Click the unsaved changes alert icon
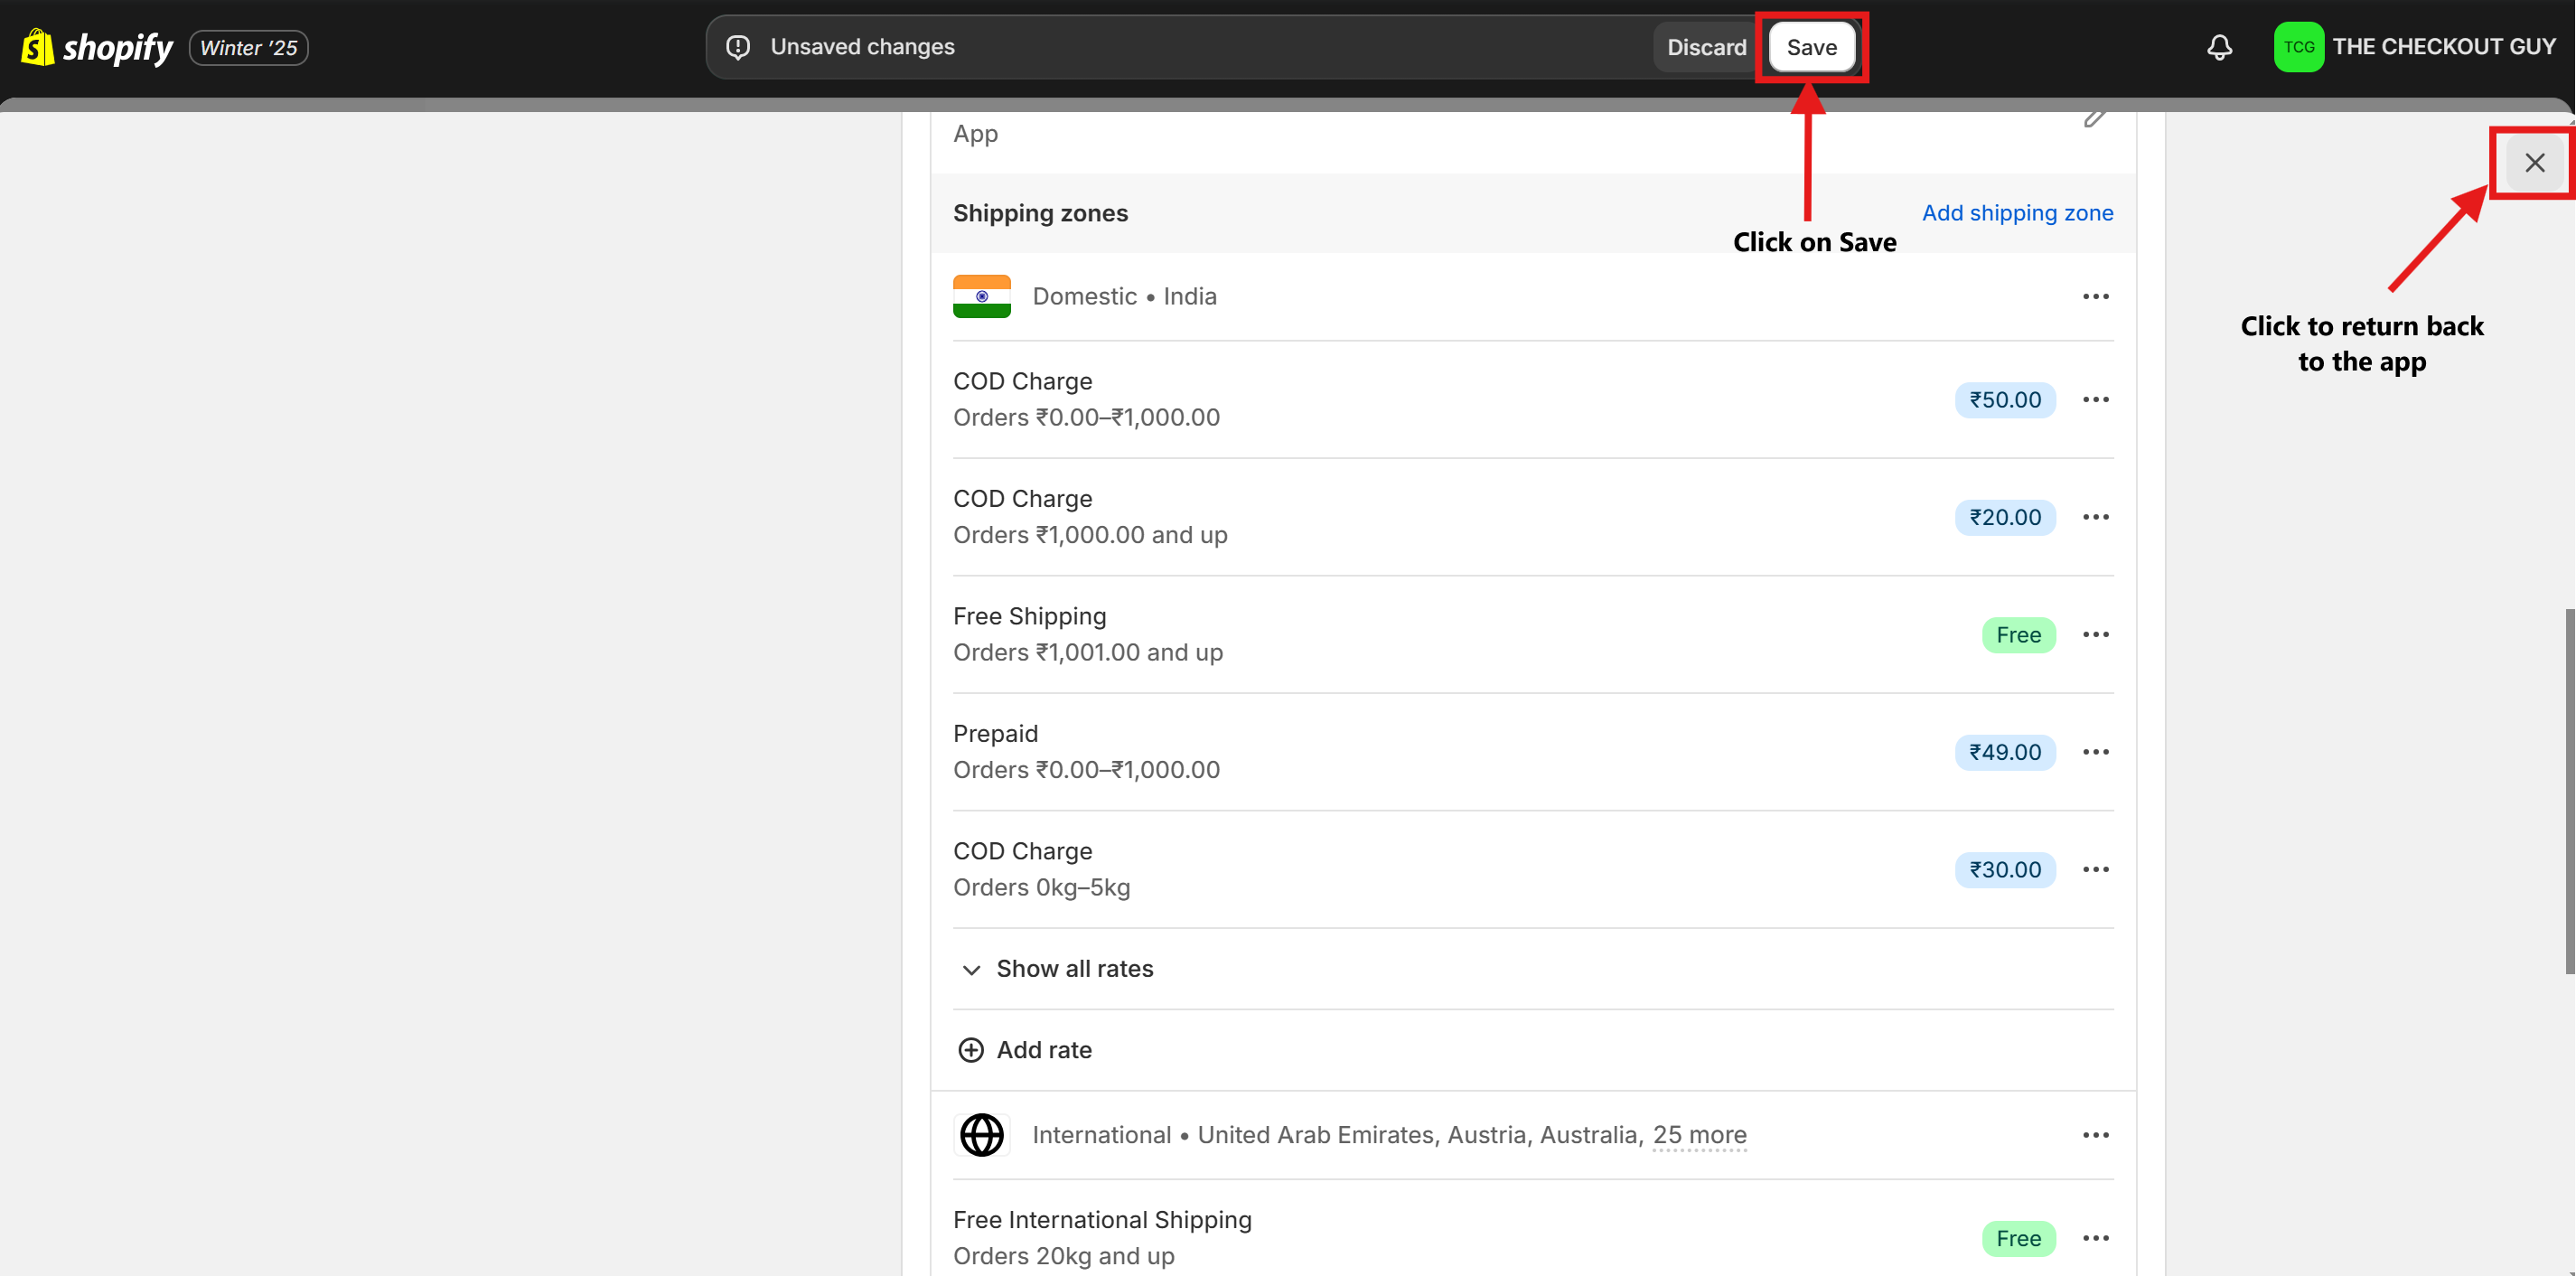This screenshot has width=2576, height=1276. [x=738, y=47]
